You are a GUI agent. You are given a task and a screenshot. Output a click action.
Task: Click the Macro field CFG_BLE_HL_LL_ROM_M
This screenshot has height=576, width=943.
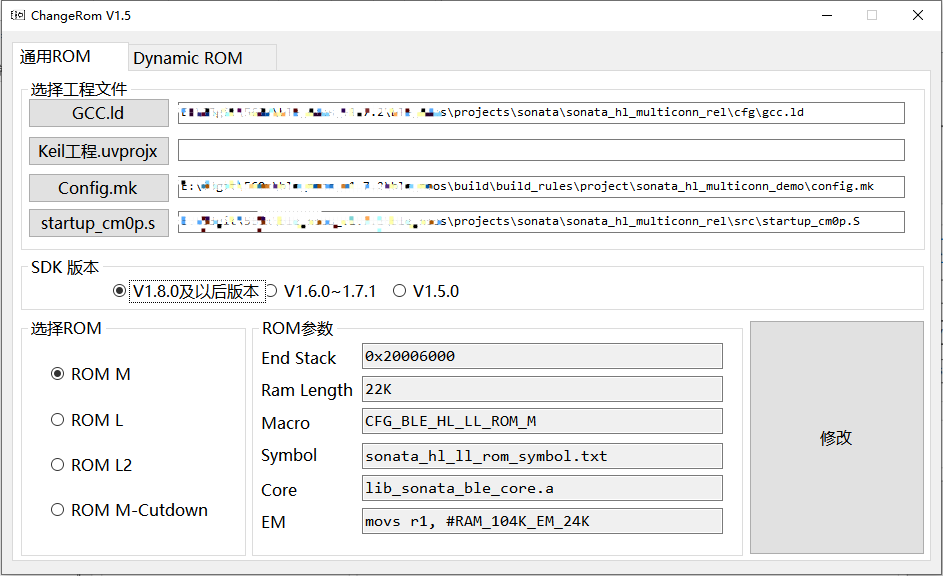pyautogui.click(x=542, y=421)
